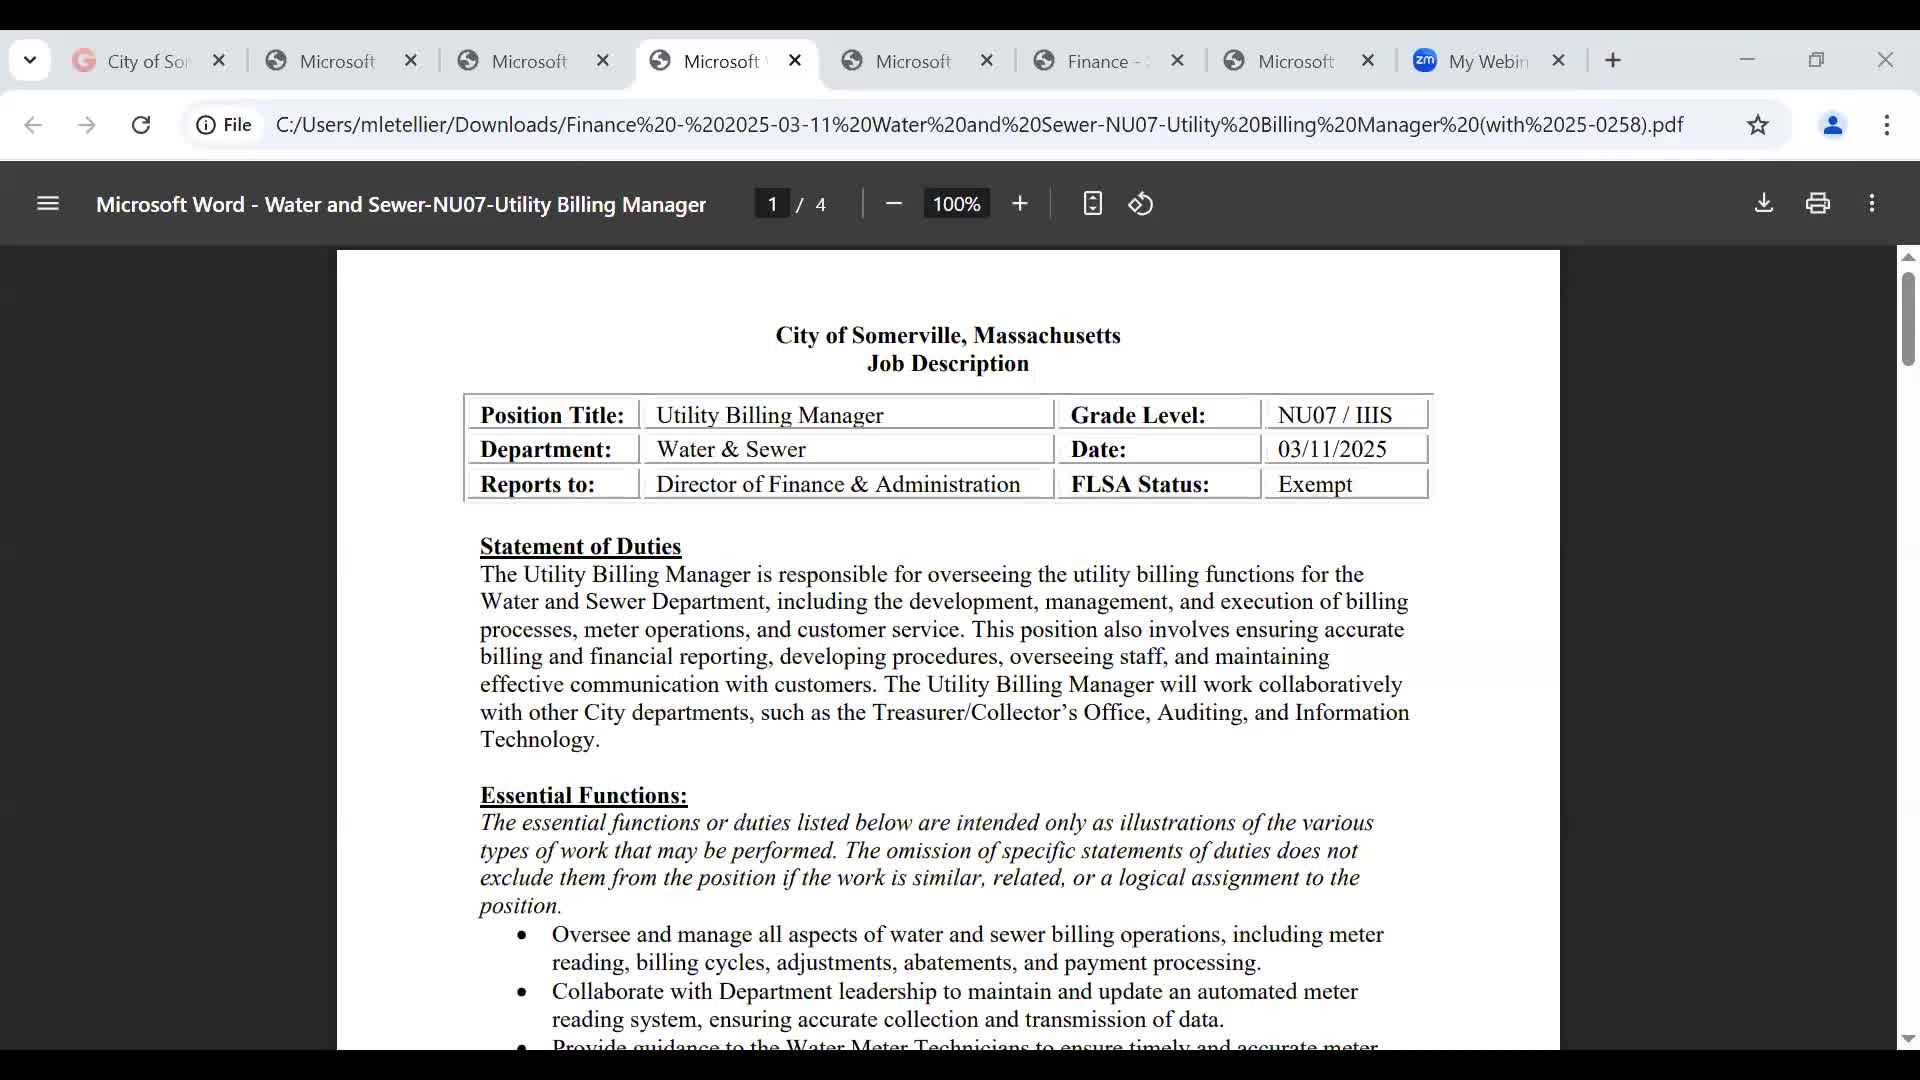This screenshot has width=1920, height=1080.
Task: Click the Water & Sewer department cell
Action: tap(848, 449)
